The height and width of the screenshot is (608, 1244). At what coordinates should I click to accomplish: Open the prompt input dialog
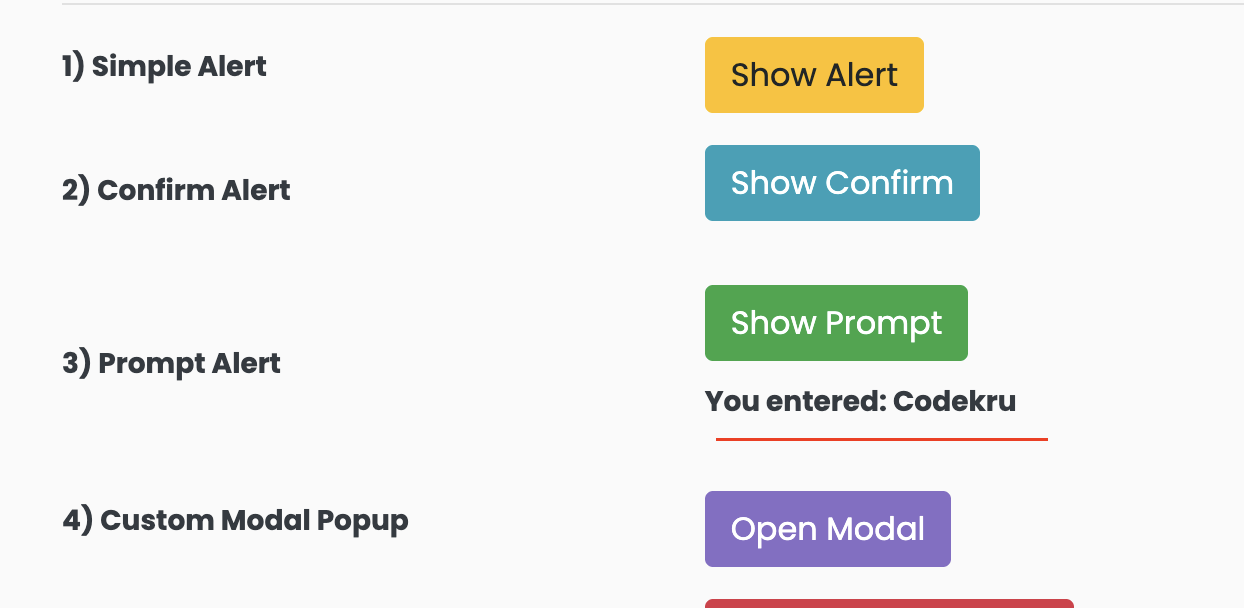click(836, 323)
